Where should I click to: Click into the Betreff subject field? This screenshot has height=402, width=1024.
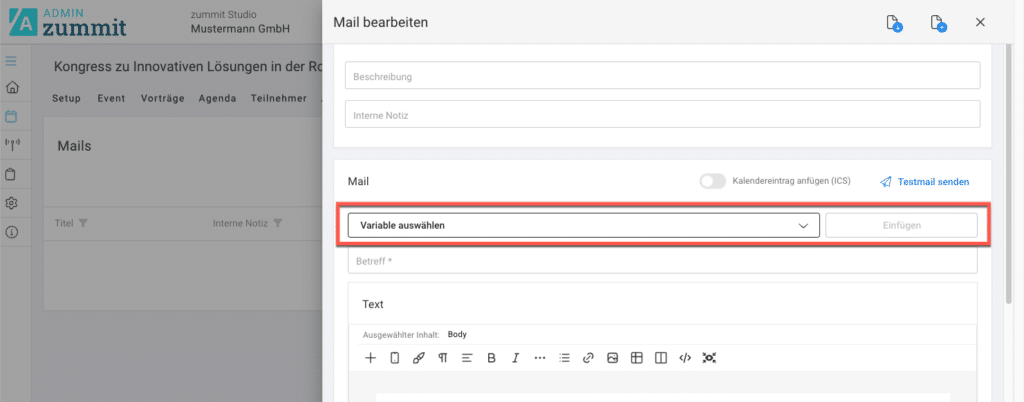pos(661,260)
